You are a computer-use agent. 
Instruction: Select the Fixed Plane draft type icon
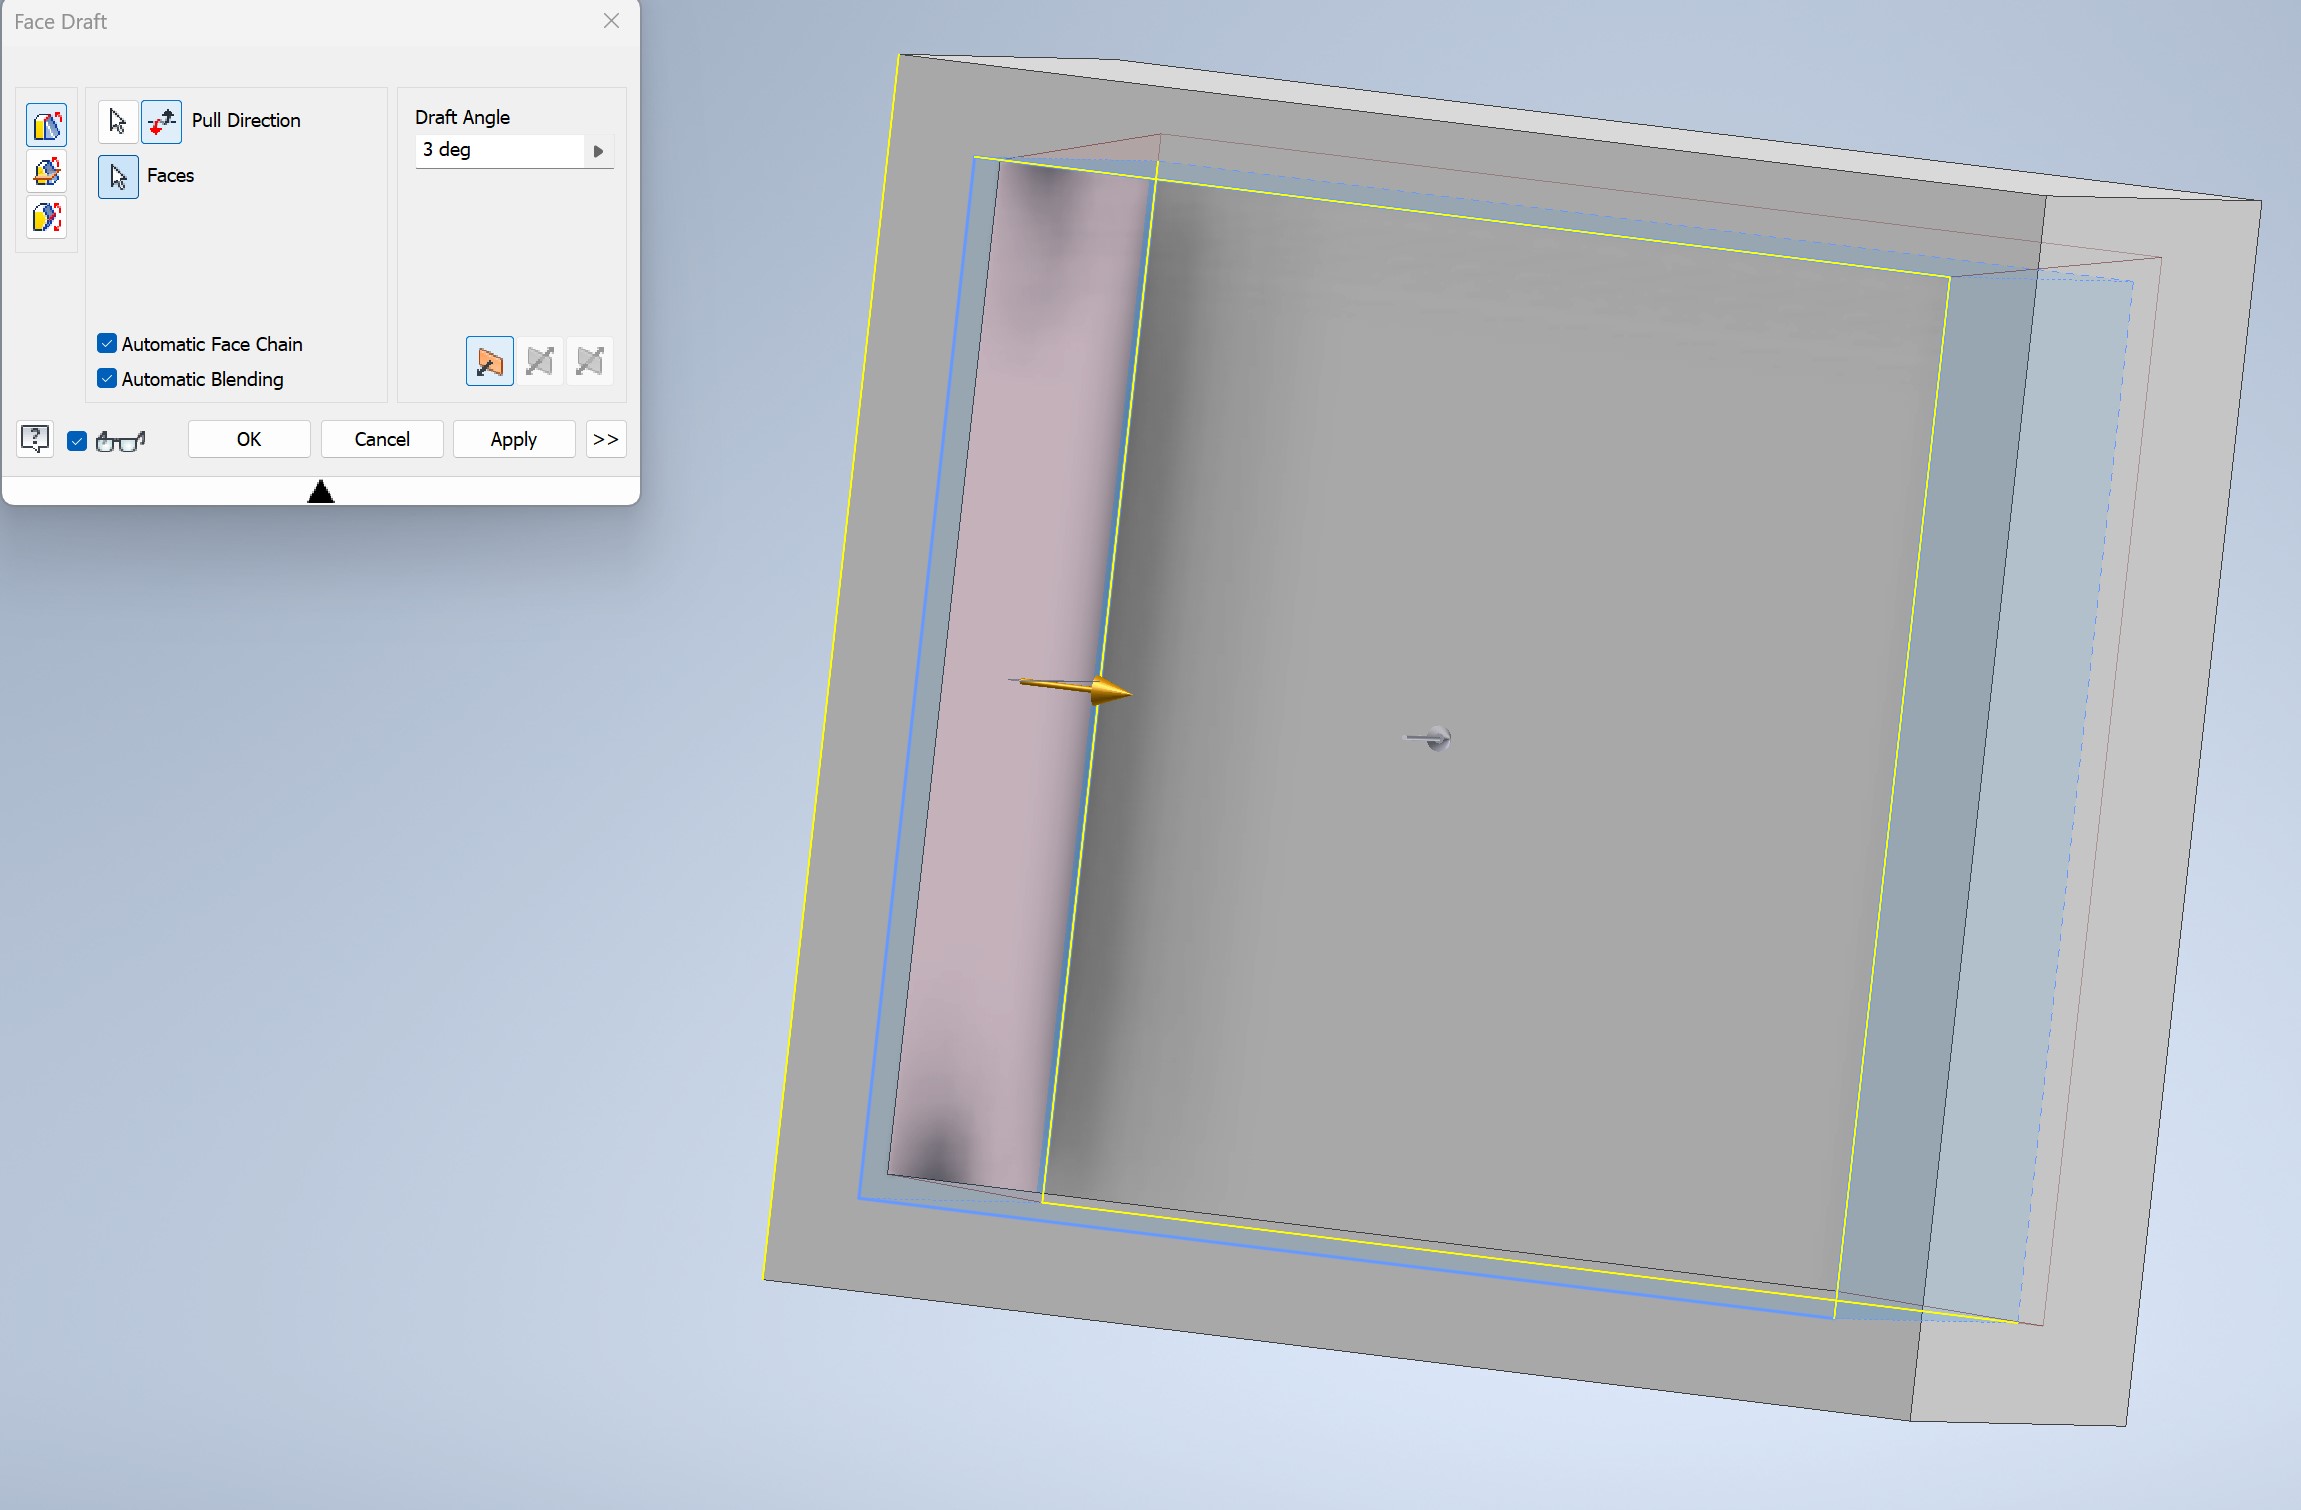47,172
